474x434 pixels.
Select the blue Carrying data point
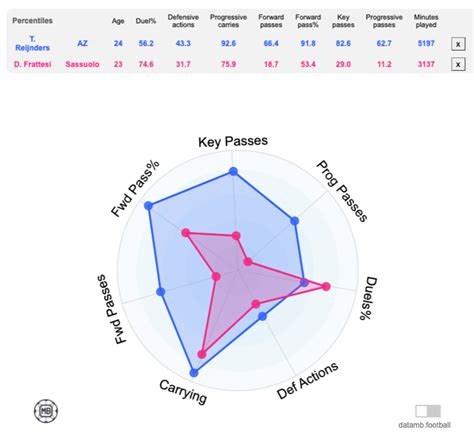194,372
